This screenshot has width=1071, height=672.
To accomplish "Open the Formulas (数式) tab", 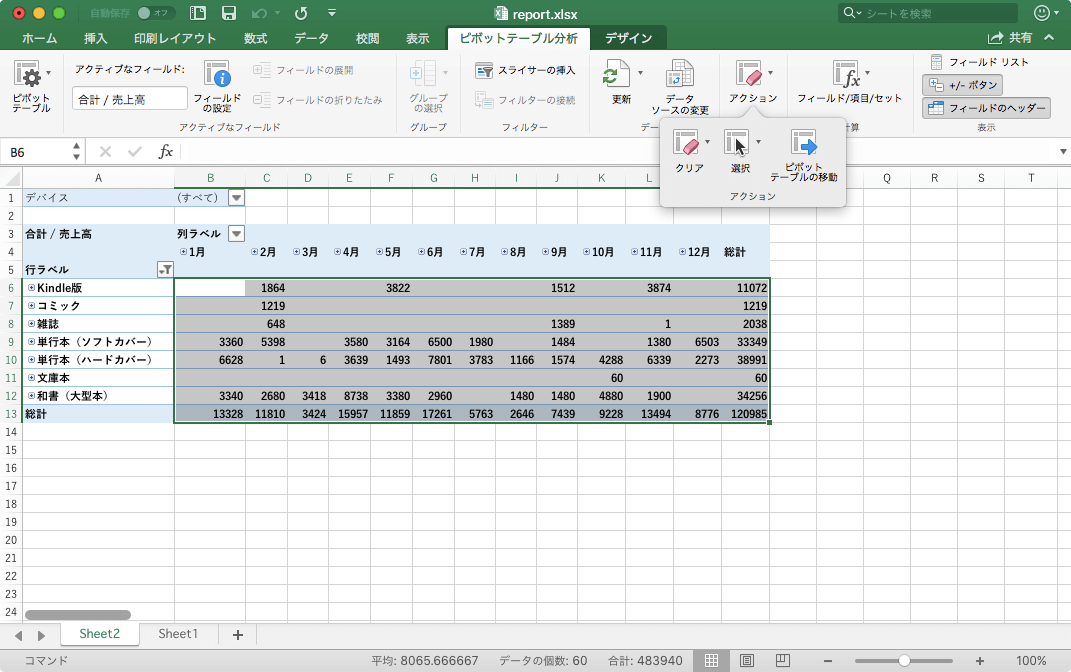I will (255, 38).
